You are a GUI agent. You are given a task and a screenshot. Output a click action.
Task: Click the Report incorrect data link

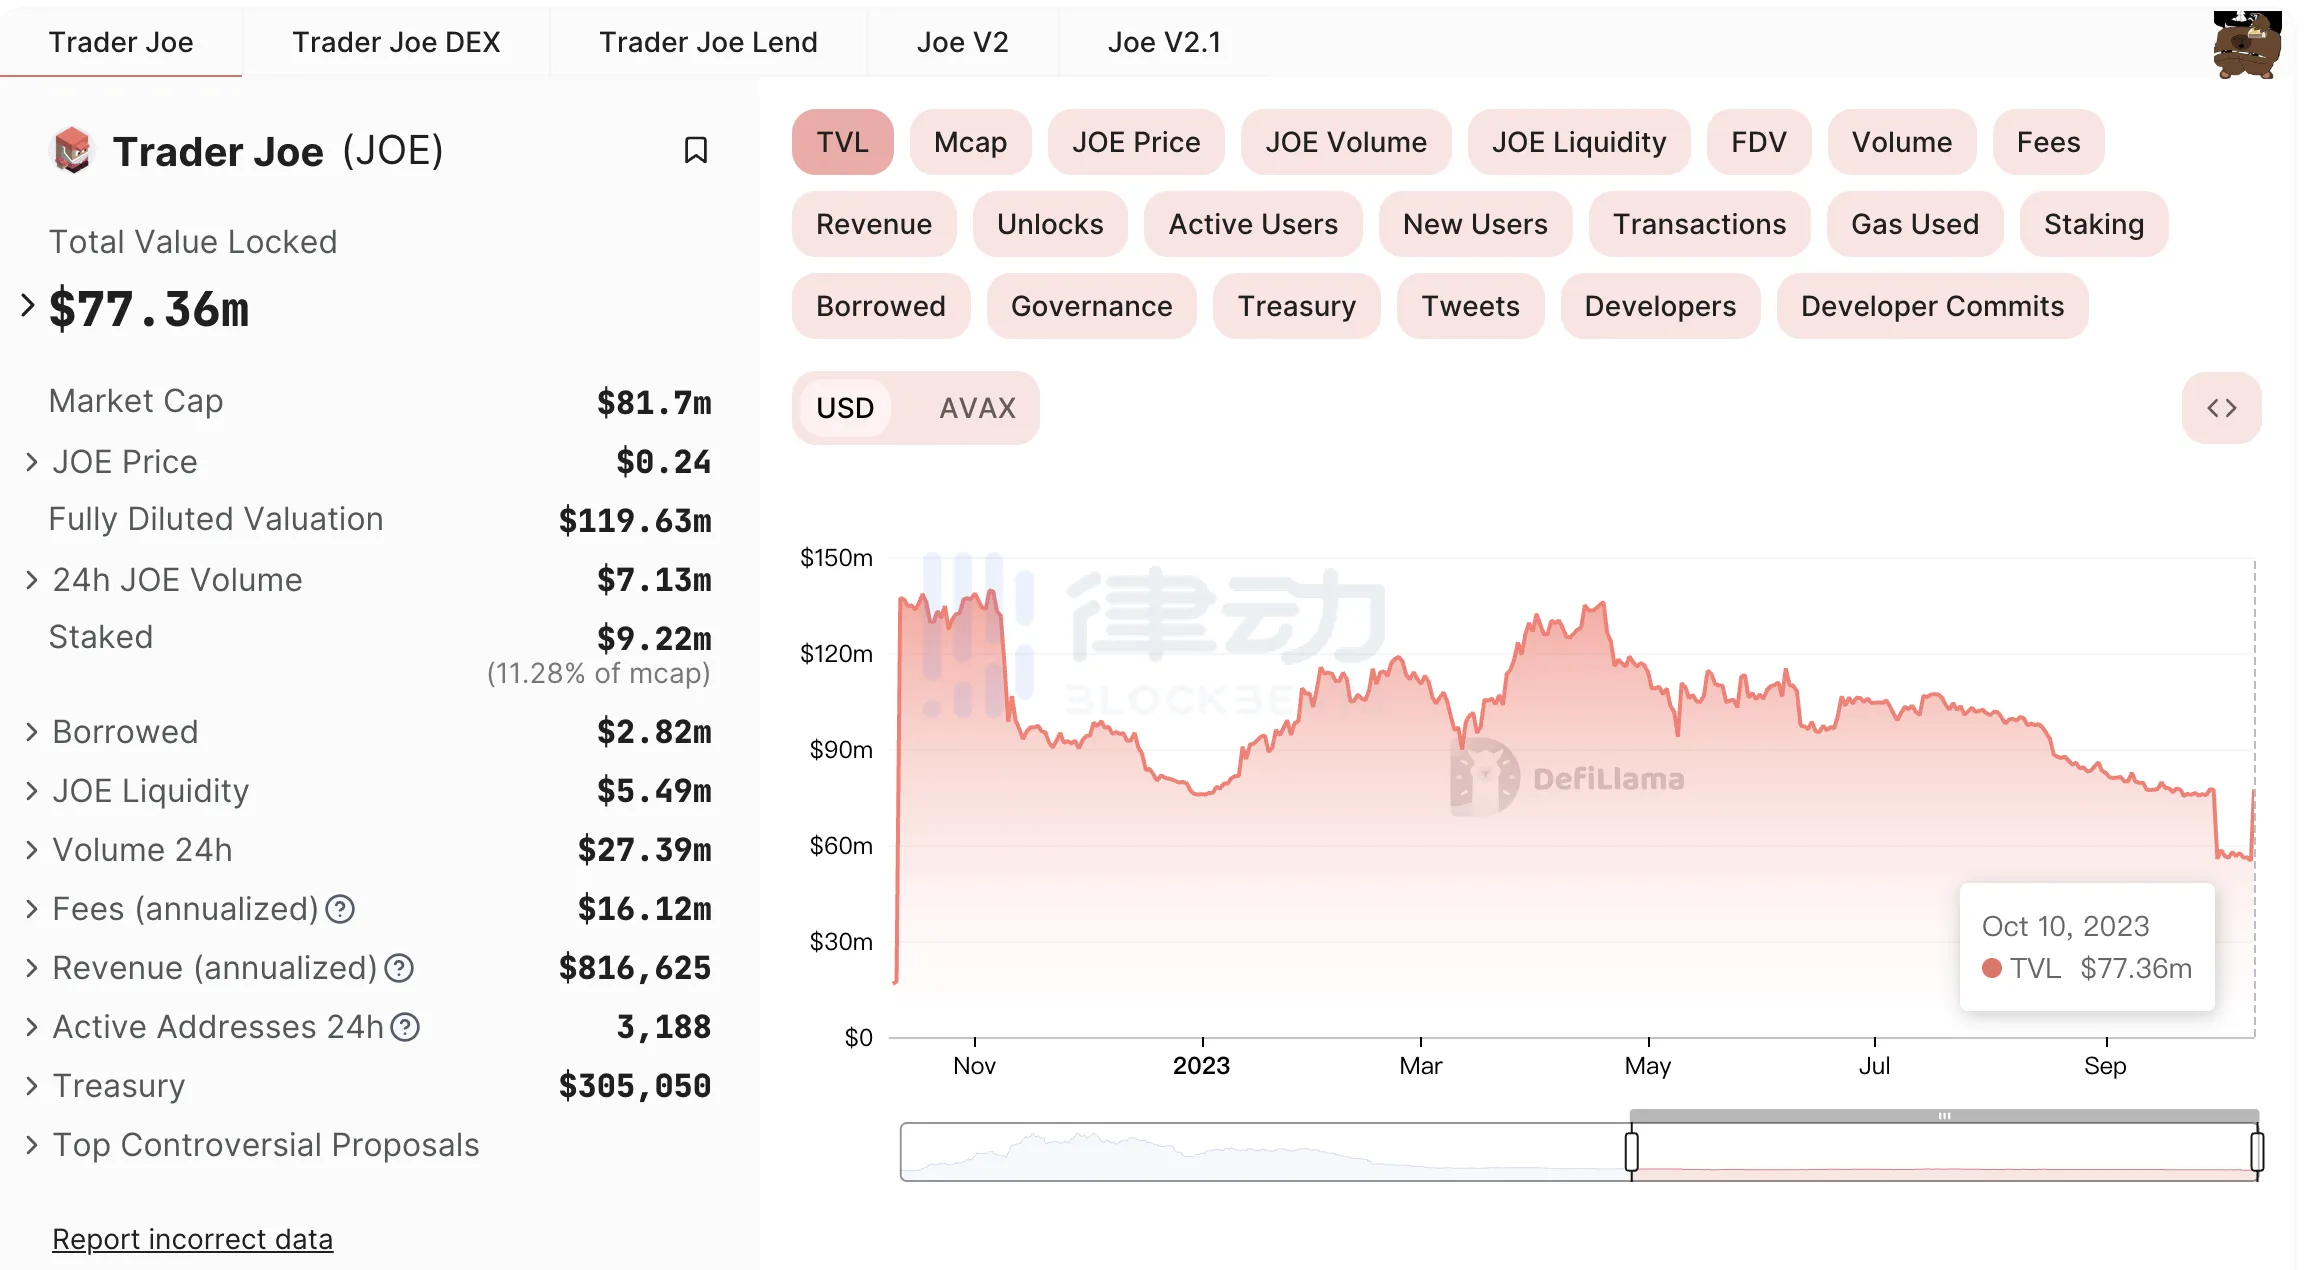point(192,1239)
